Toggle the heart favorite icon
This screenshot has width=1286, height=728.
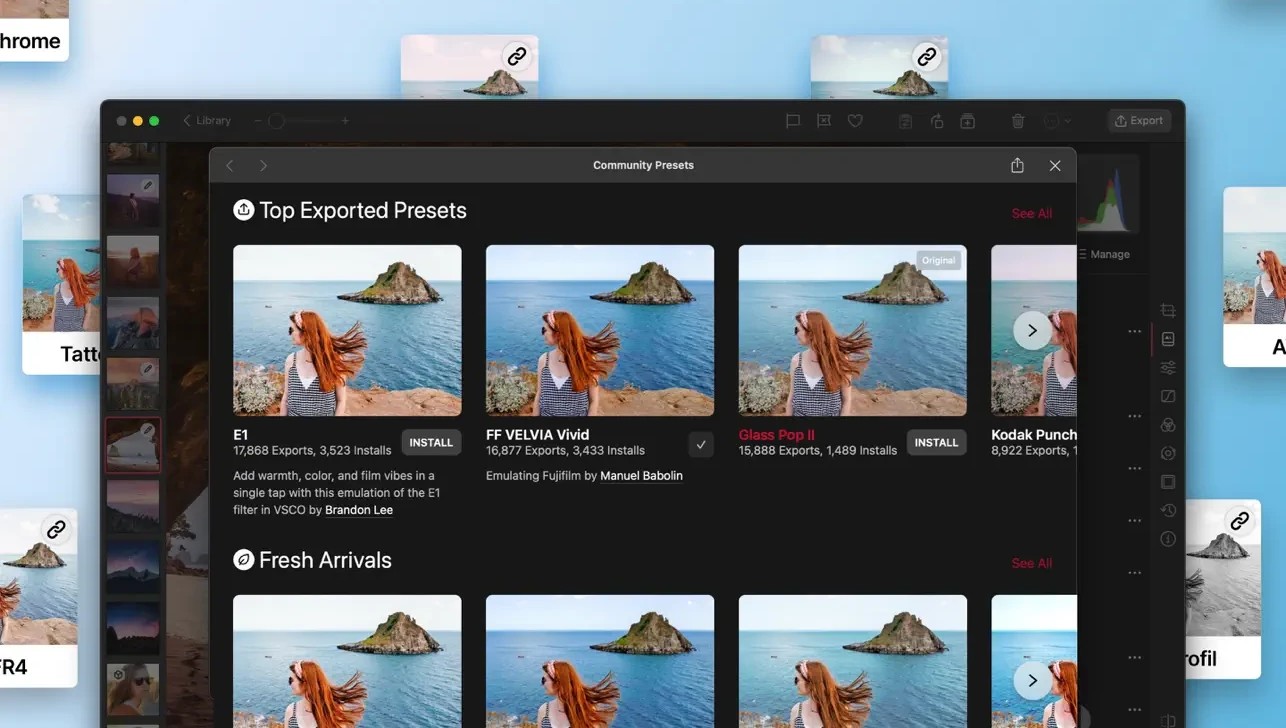[855, 121]
